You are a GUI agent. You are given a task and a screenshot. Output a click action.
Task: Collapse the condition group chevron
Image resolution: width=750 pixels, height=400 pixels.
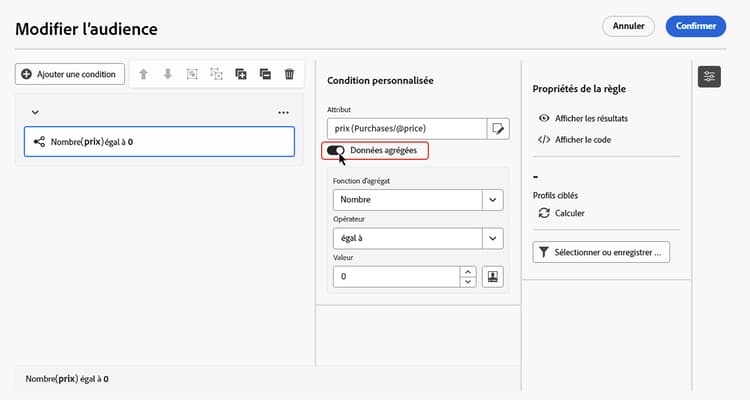(36, 113)
